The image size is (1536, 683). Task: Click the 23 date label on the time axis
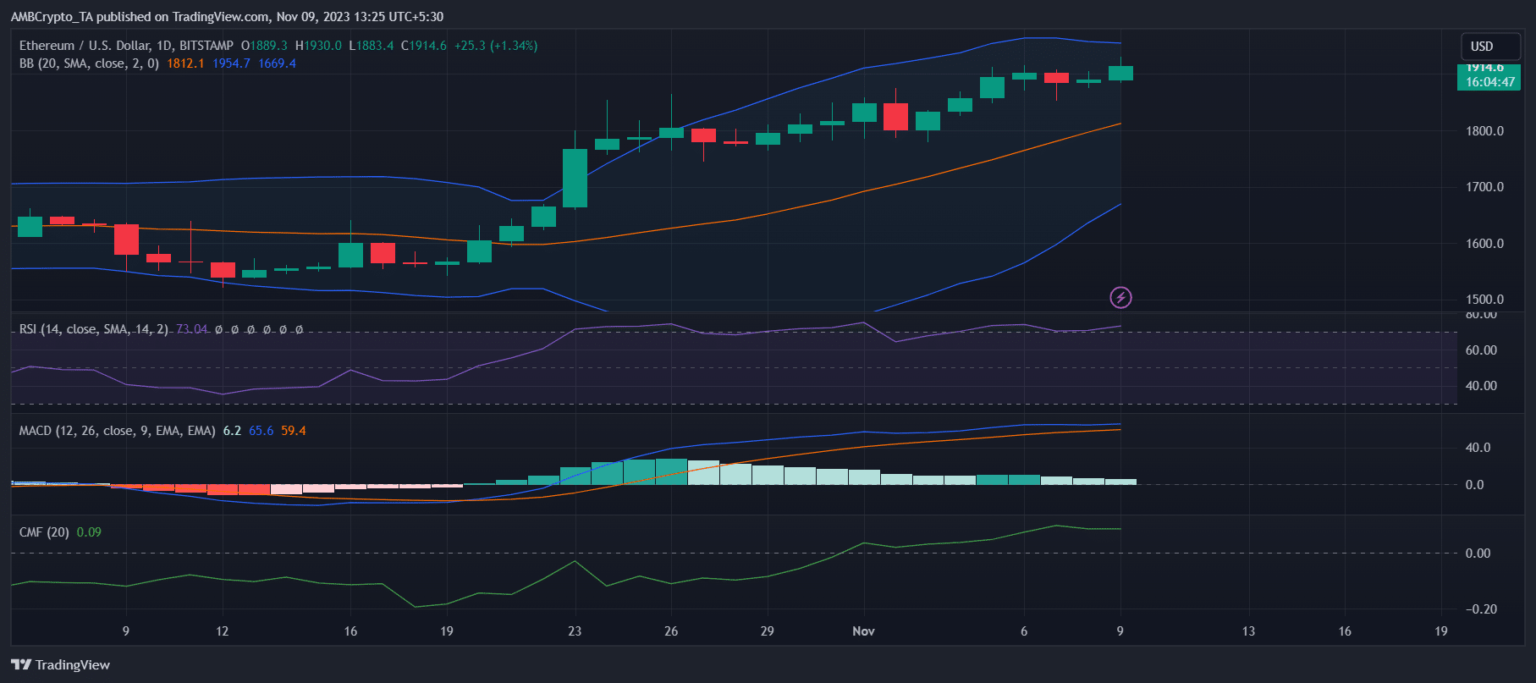pos(574,631)
